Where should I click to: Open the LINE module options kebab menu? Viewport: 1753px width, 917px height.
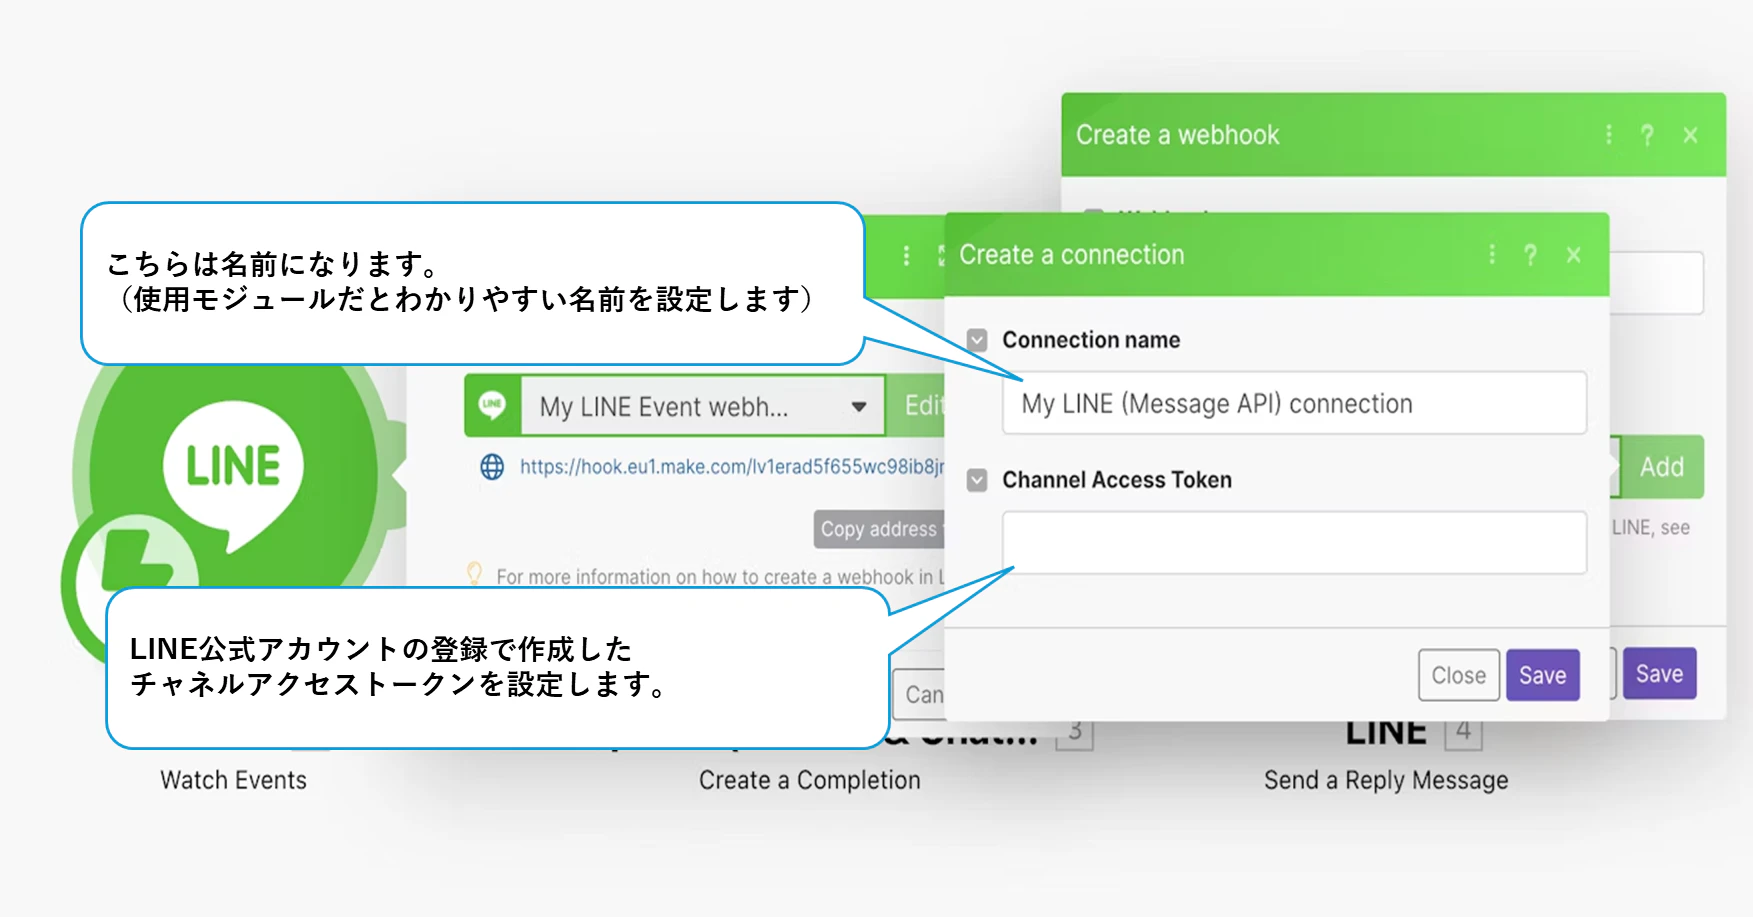906,256
